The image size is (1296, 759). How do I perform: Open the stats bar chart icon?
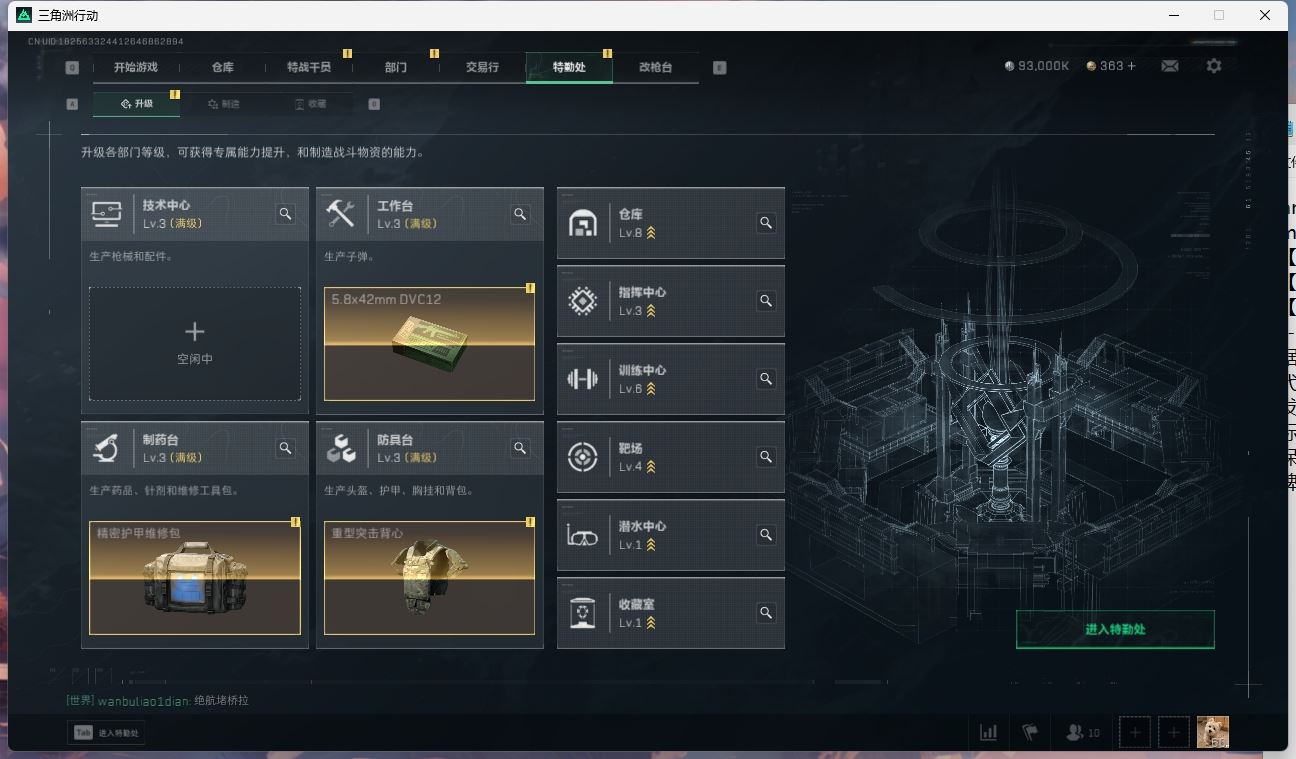989,732
